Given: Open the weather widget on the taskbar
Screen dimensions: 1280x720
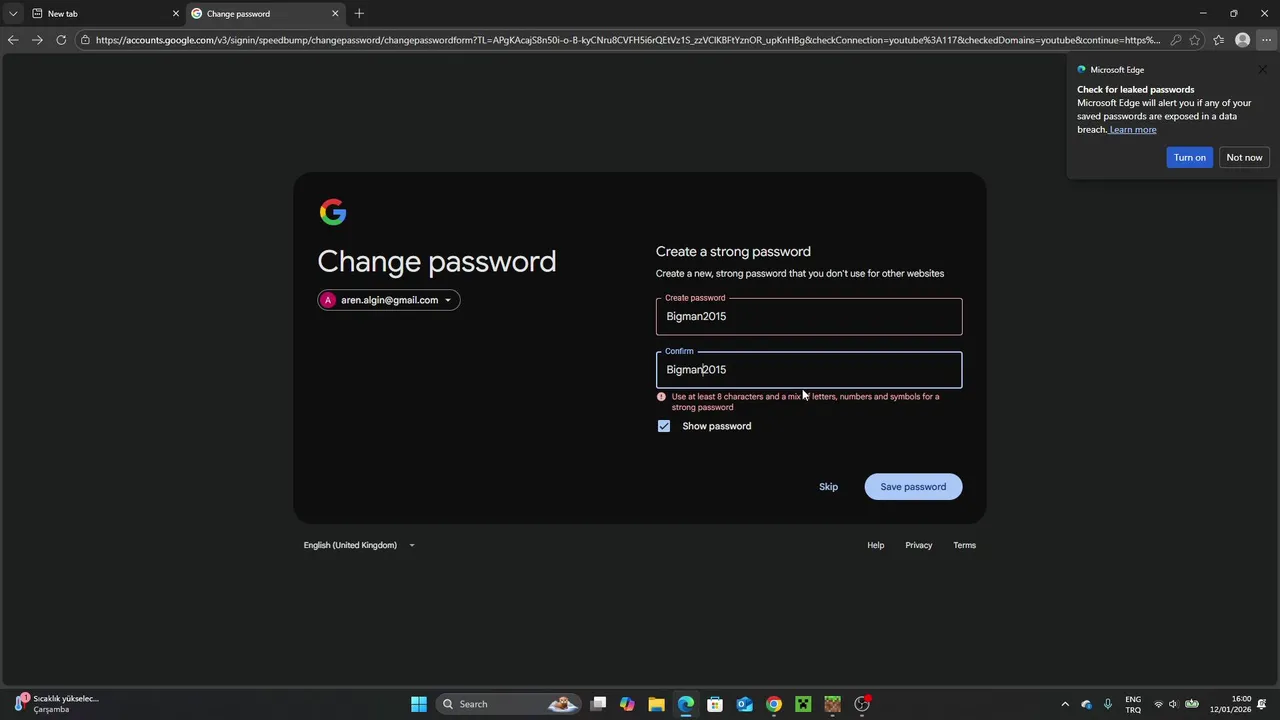Looking at the screenshot, I should pos(55,704).
